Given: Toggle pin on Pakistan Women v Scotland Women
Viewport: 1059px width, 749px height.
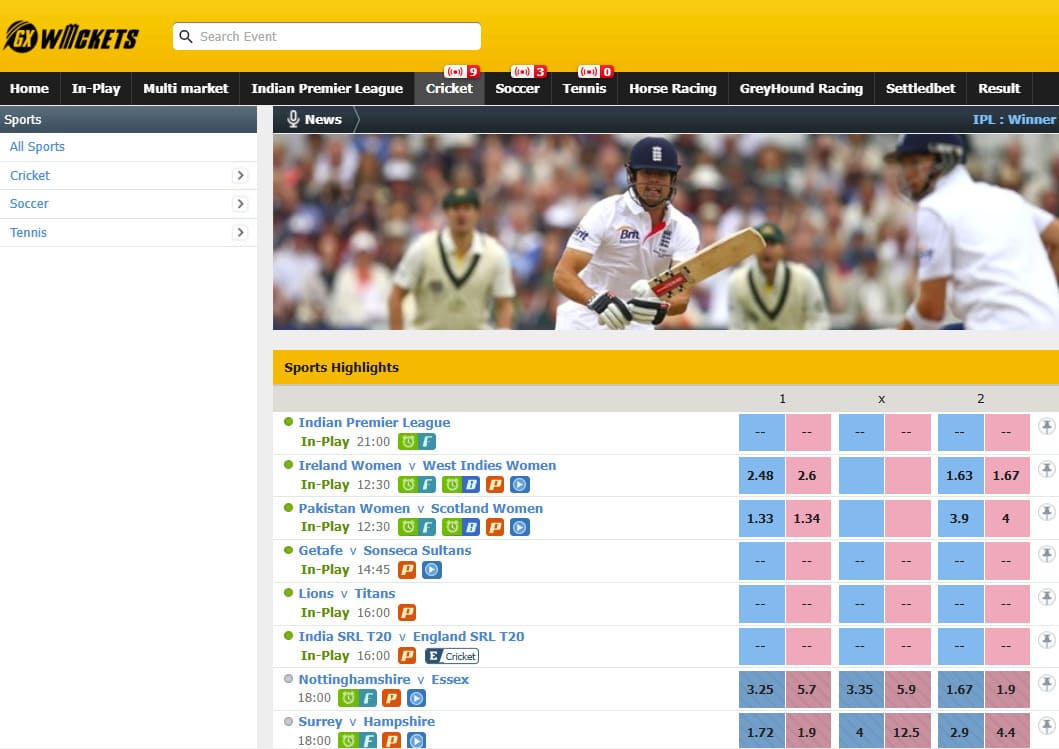Looking at the screenshot, I should coord(1046,513).
